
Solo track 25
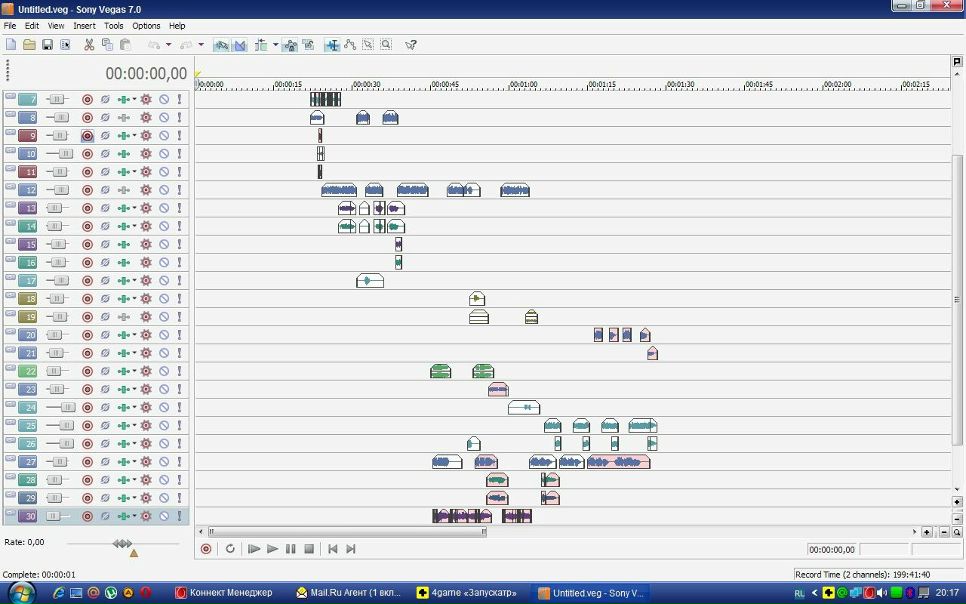tap(180, 426)
